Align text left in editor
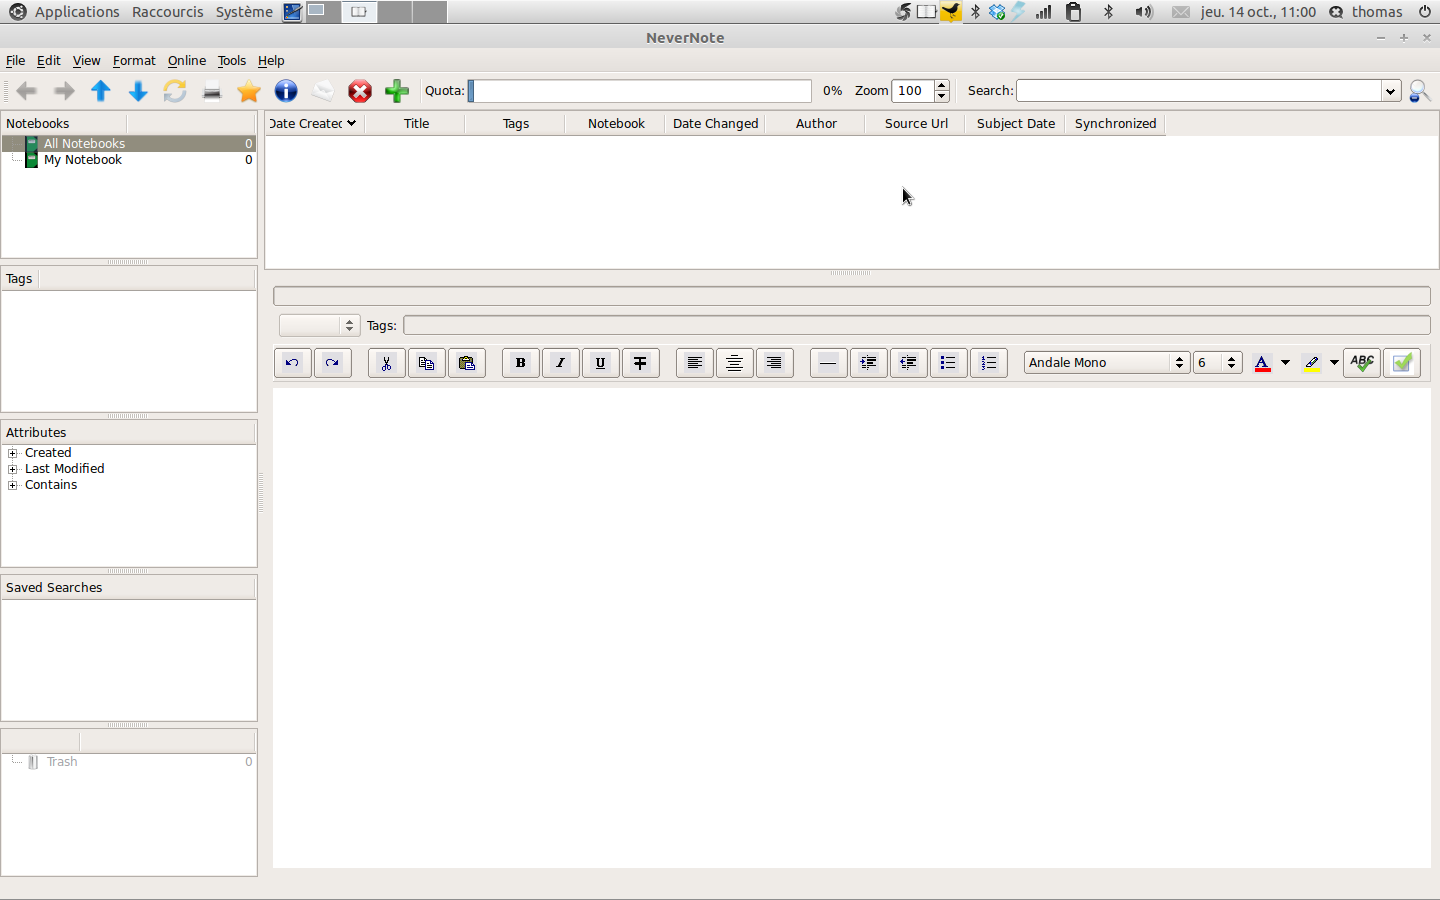This screenshot has height=900, width=1440. tap(694, 363)
